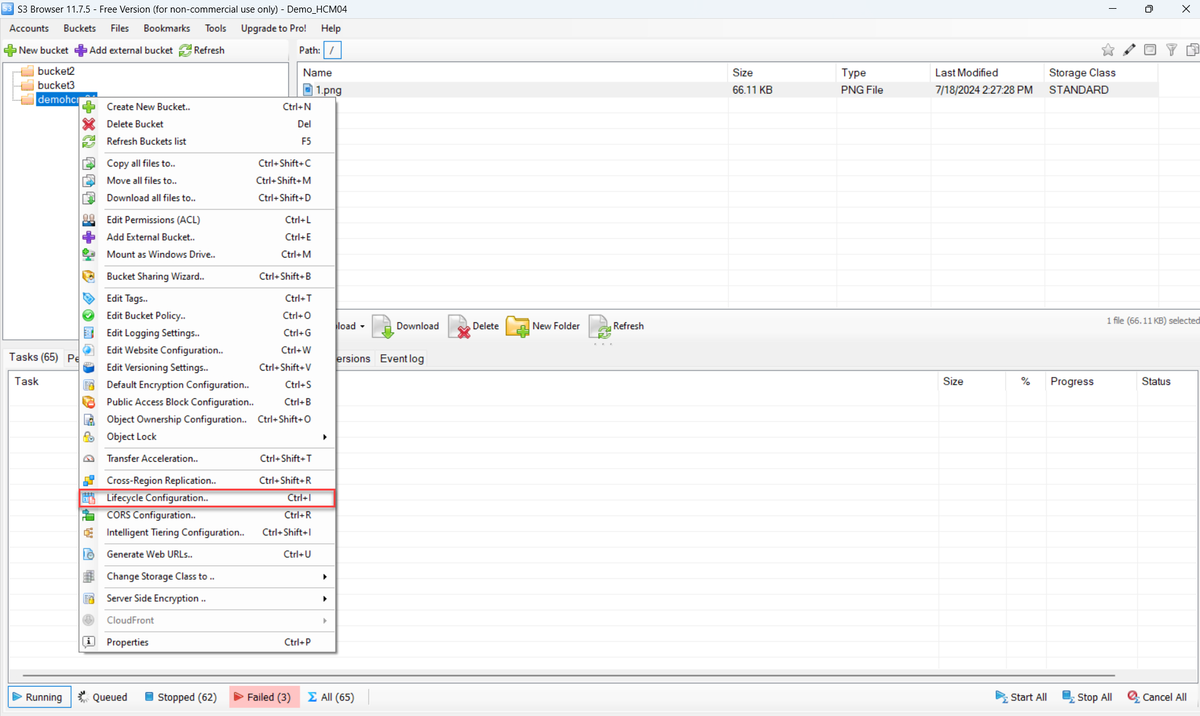The width and height of the screenshot is (1200, 716).
Task: Open the Buckets menu in menu bar
Action: pos(79,29)
